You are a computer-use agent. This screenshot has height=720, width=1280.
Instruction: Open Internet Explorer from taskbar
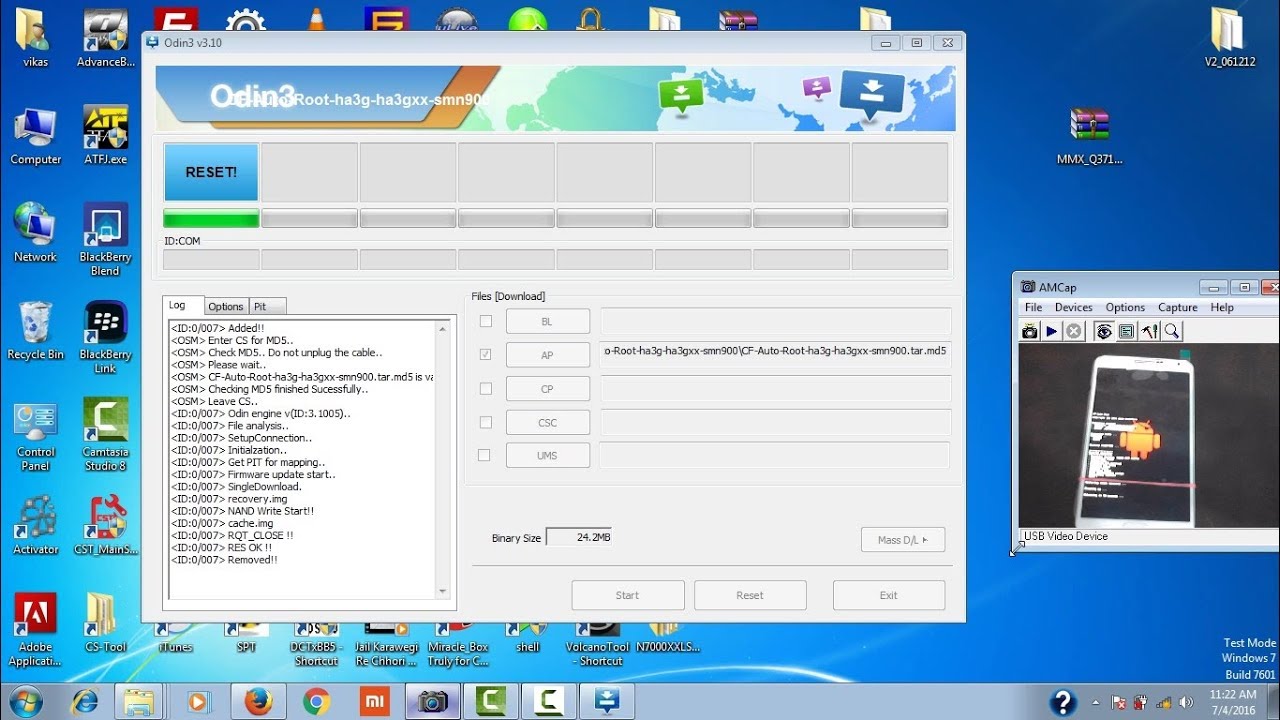tap(84, 701)
